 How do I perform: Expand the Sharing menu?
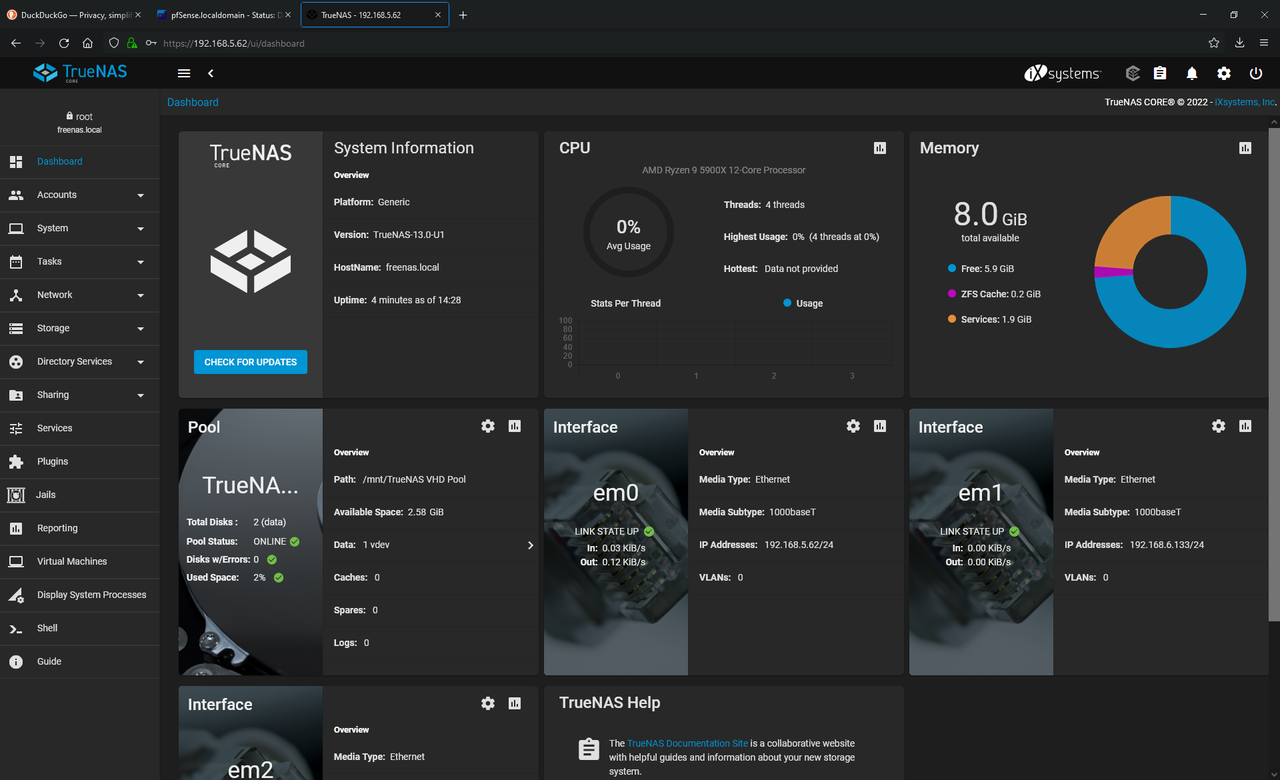[x=80, y=395]
